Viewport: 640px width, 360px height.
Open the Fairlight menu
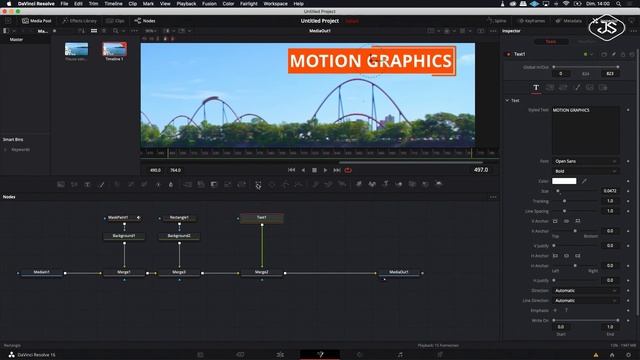(x=248, y=4)
